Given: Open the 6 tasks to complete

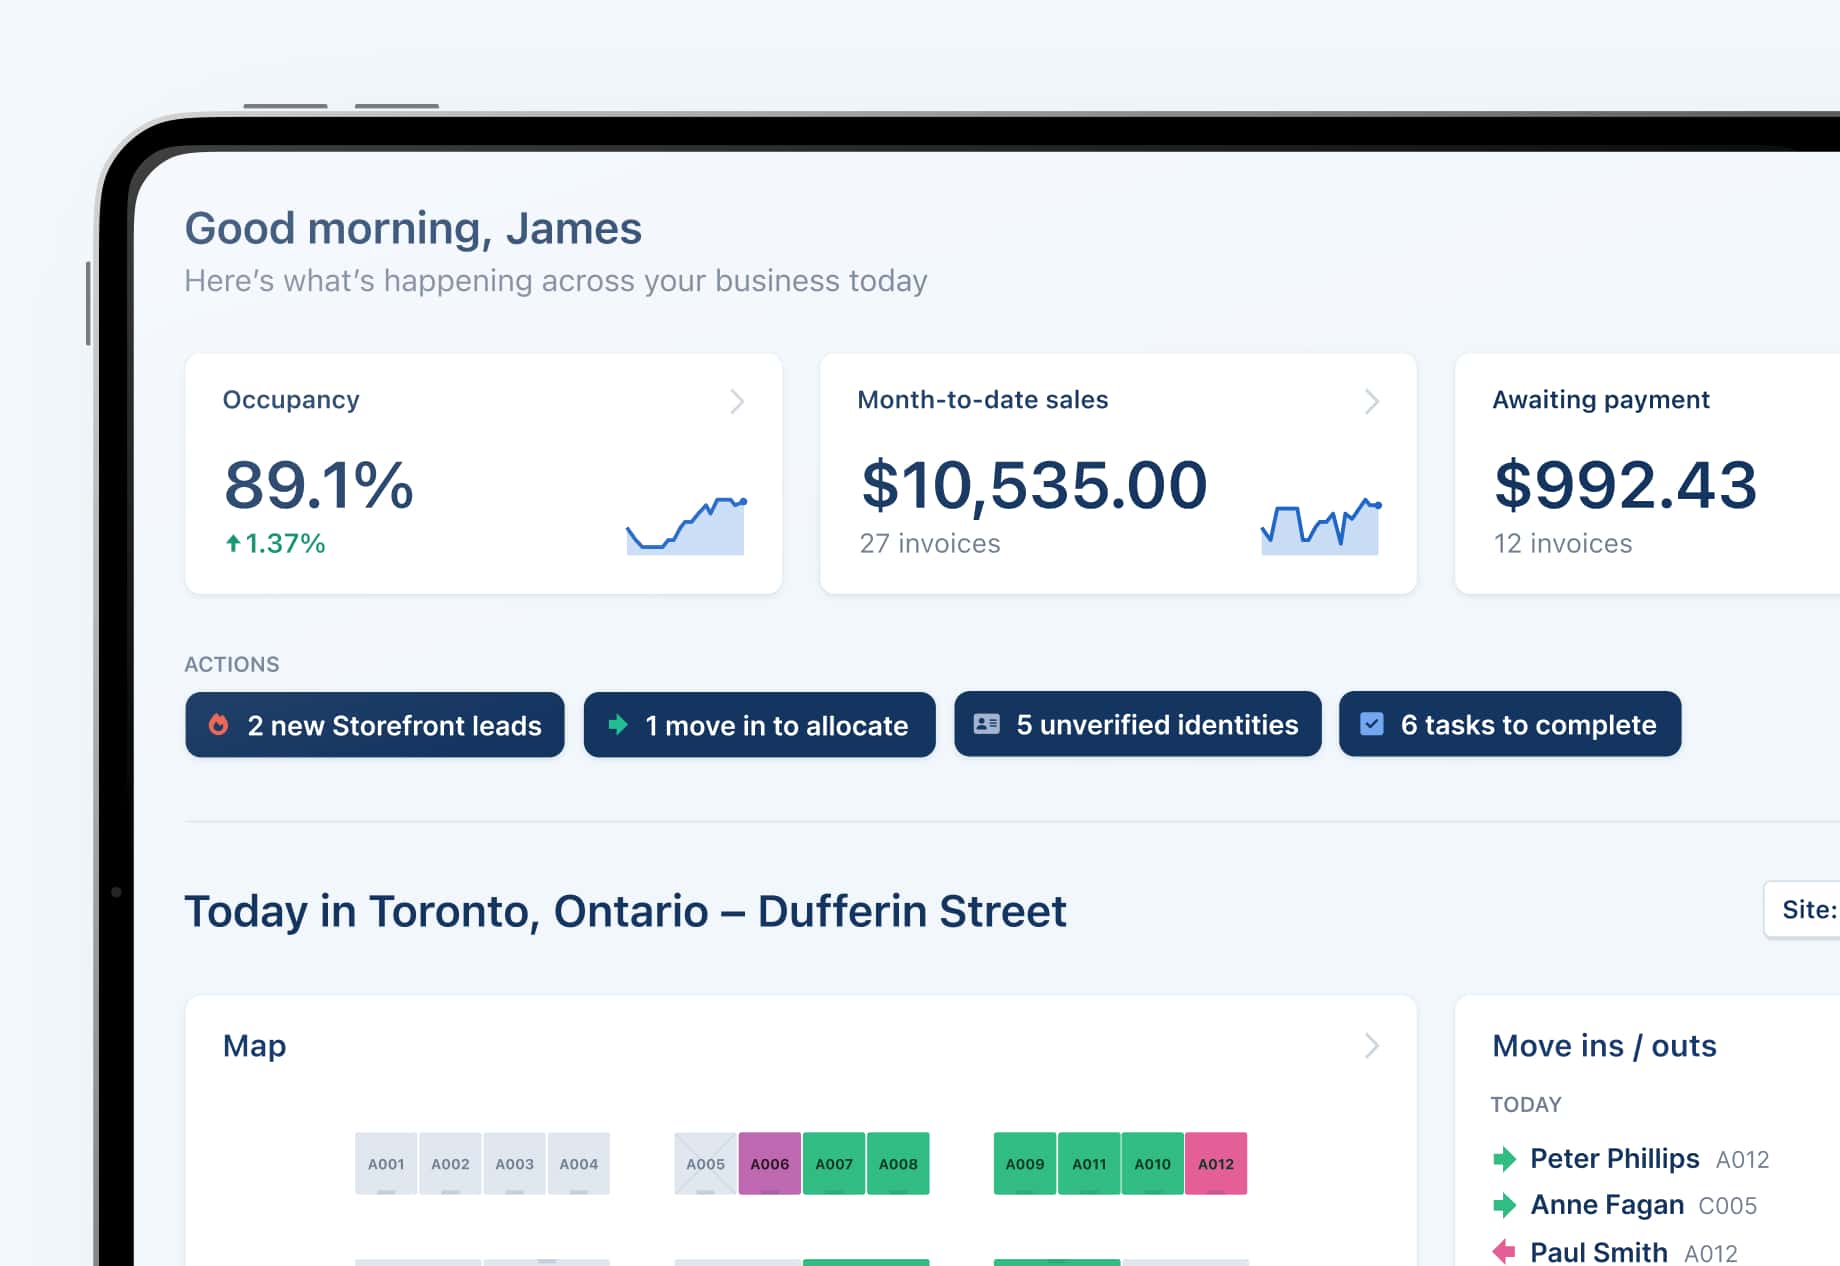Looking at the screenshot, I should point(1509,724).
